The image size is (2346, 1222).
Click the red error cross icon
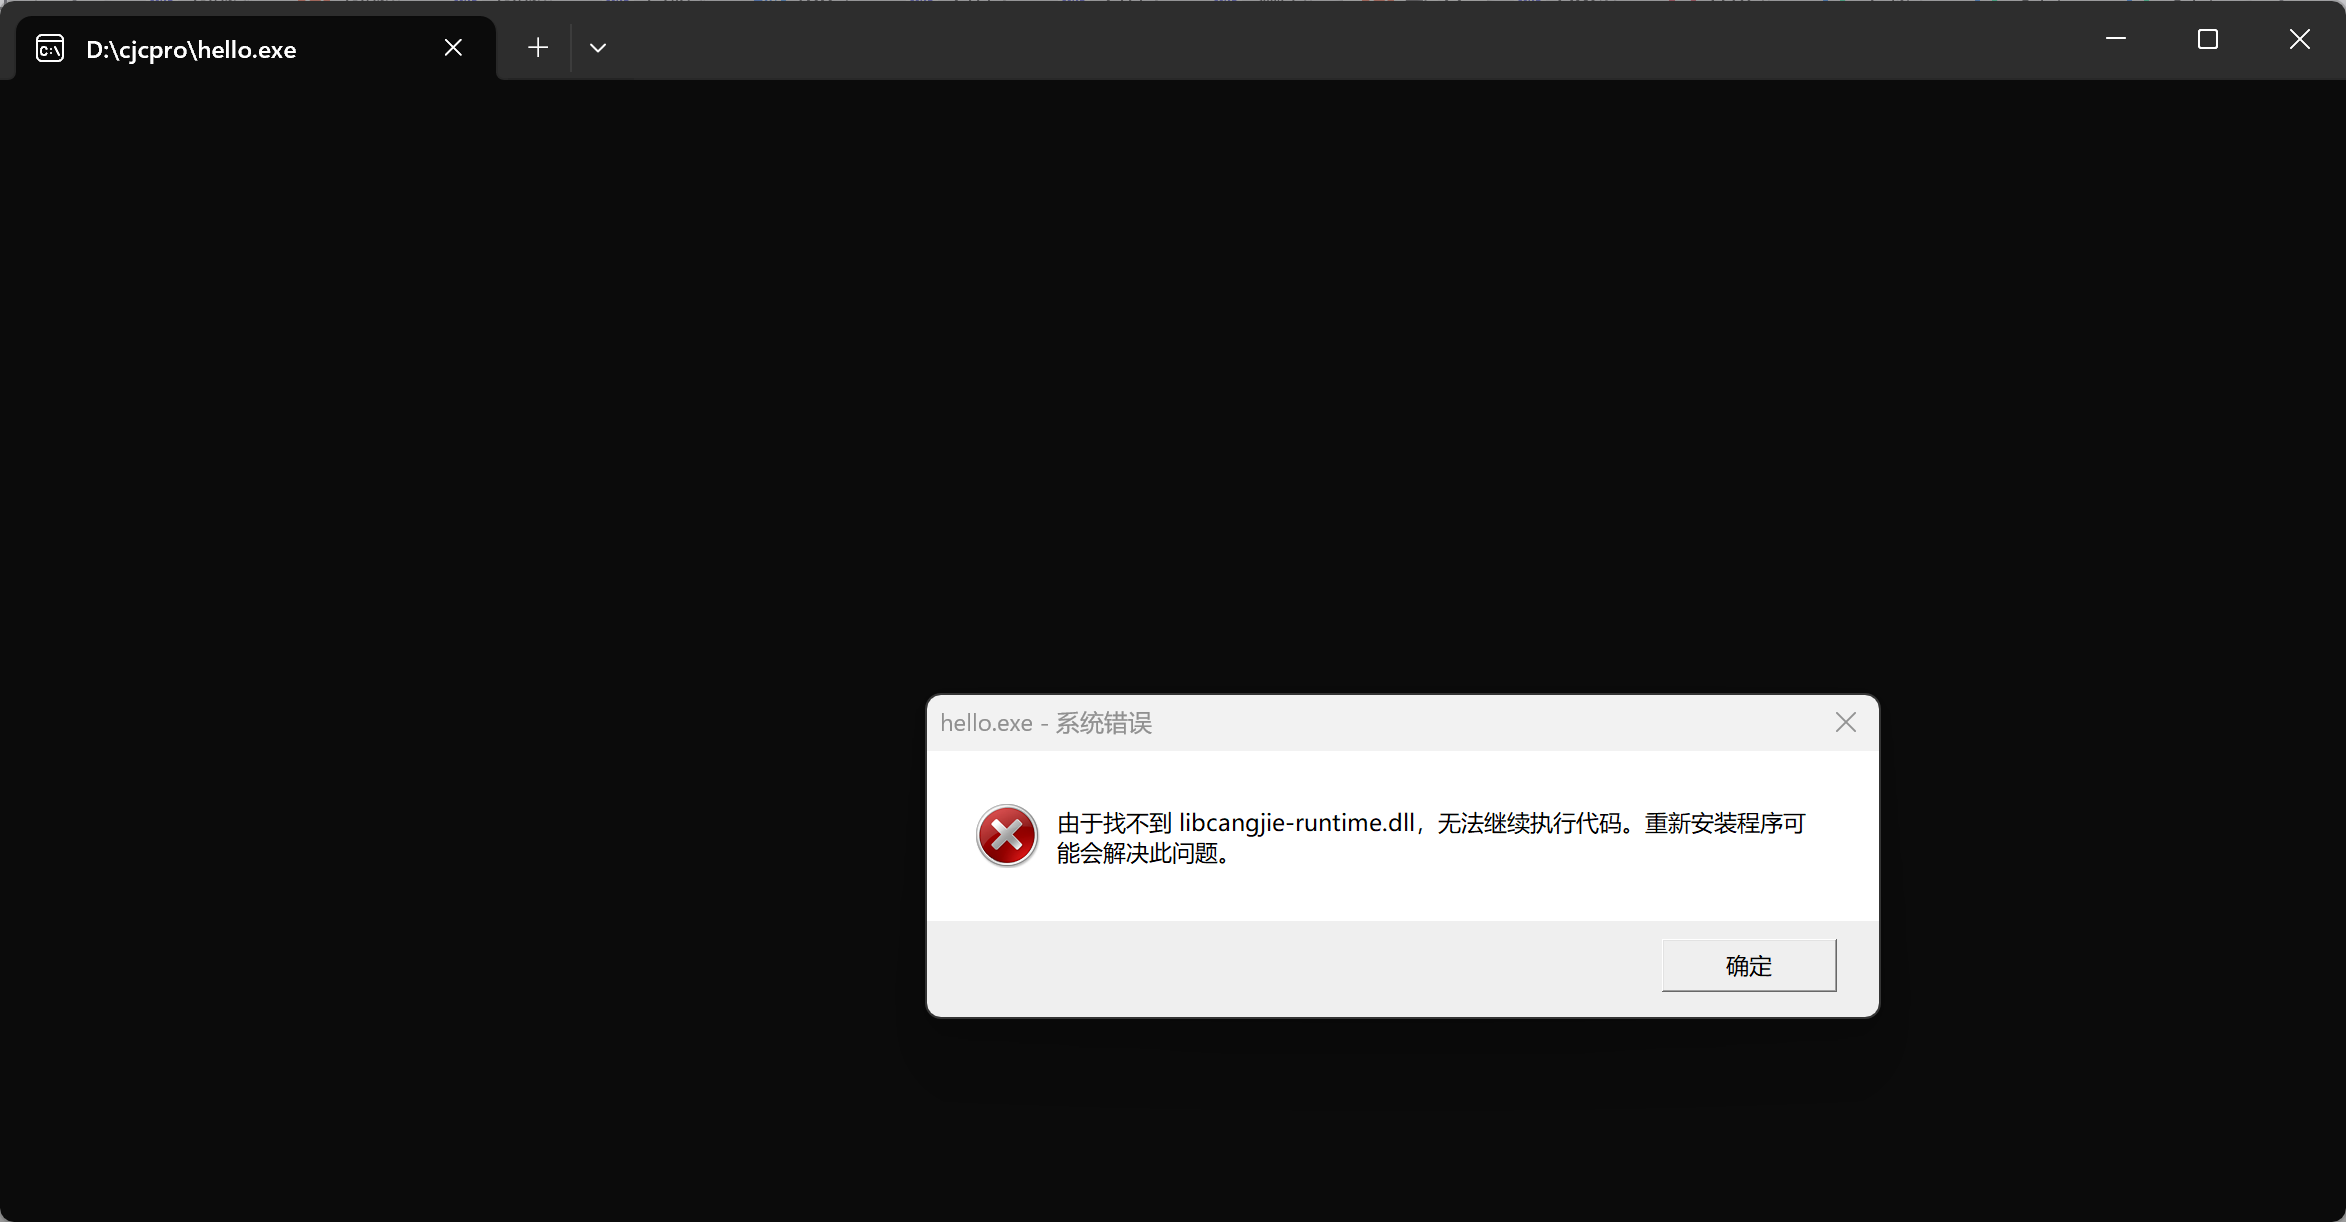(x=1007, y=836)
